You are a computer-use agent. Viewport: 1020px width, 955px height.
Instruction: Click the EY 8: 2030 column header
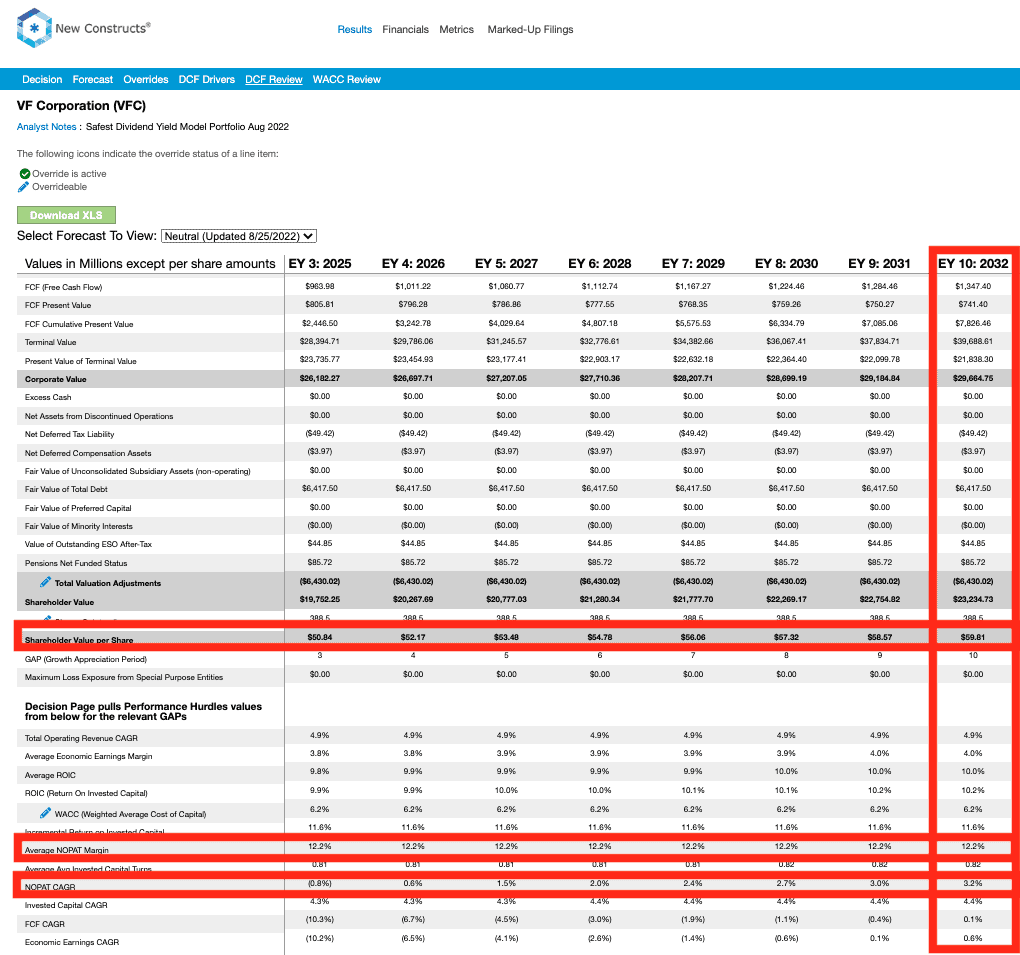(786, 263)
